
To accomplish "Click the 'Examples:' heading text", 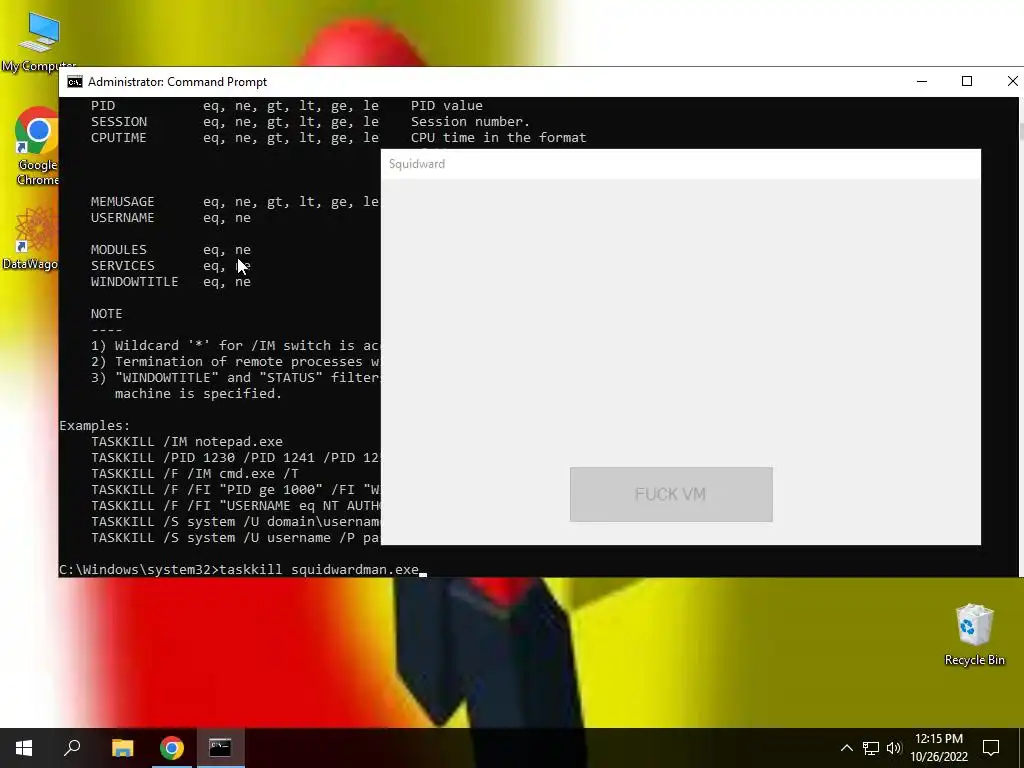I will click(x=95, y=426).
